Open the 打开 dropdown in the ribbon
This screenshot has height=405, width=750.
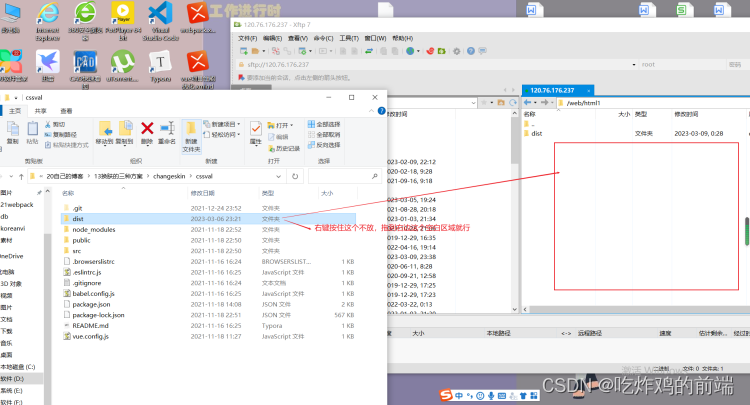280,125
